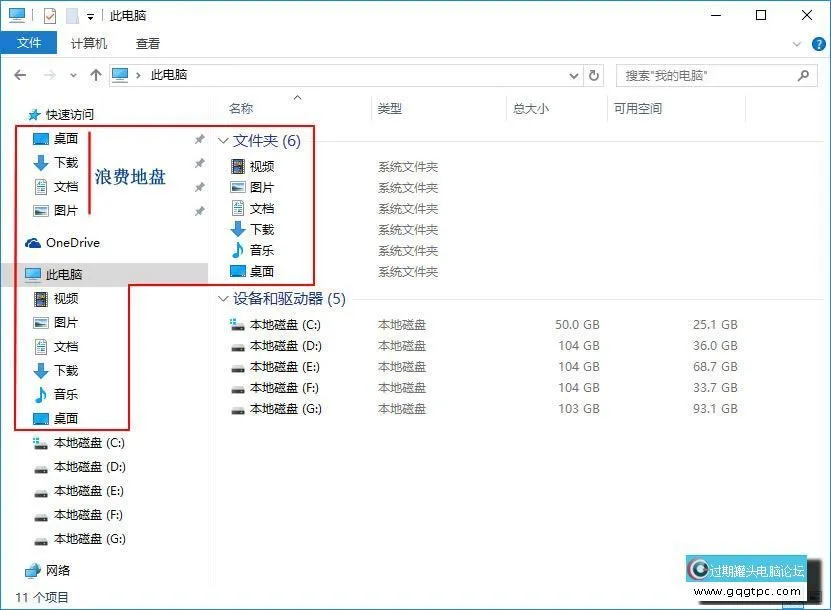Unpin 下载 from Quick Access

[x=198, y=163]
